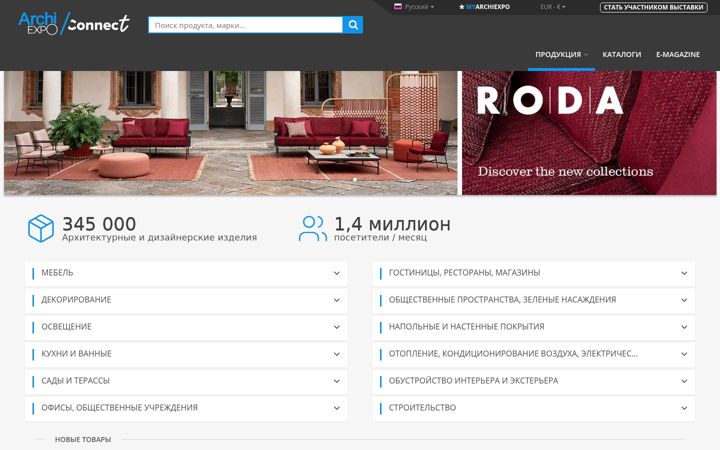Expand Напольные и настенные покрытия category
Image resolution: width=720 pixels, height=450 pixels.
534,327
